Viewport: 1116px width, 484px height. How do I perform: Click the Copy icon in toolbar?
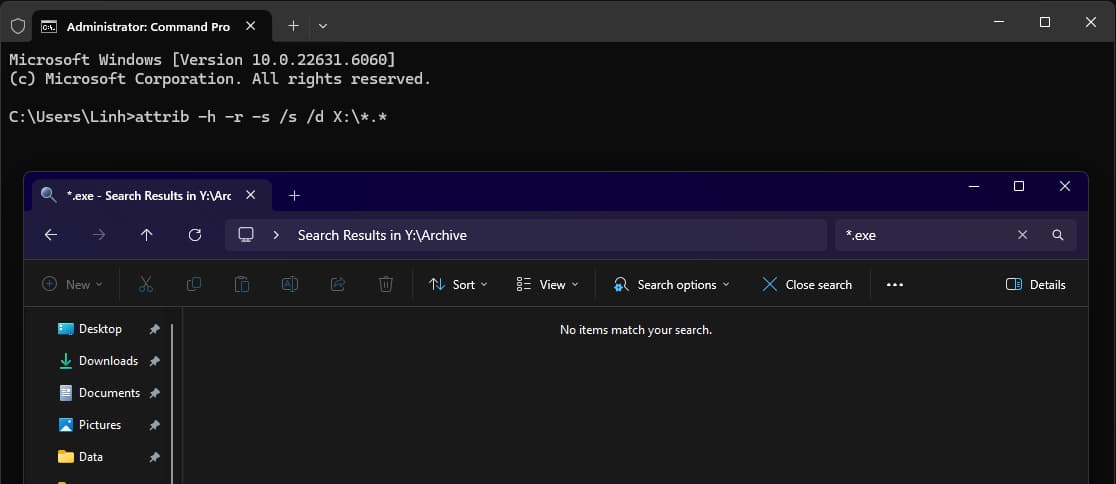[194, 285]
